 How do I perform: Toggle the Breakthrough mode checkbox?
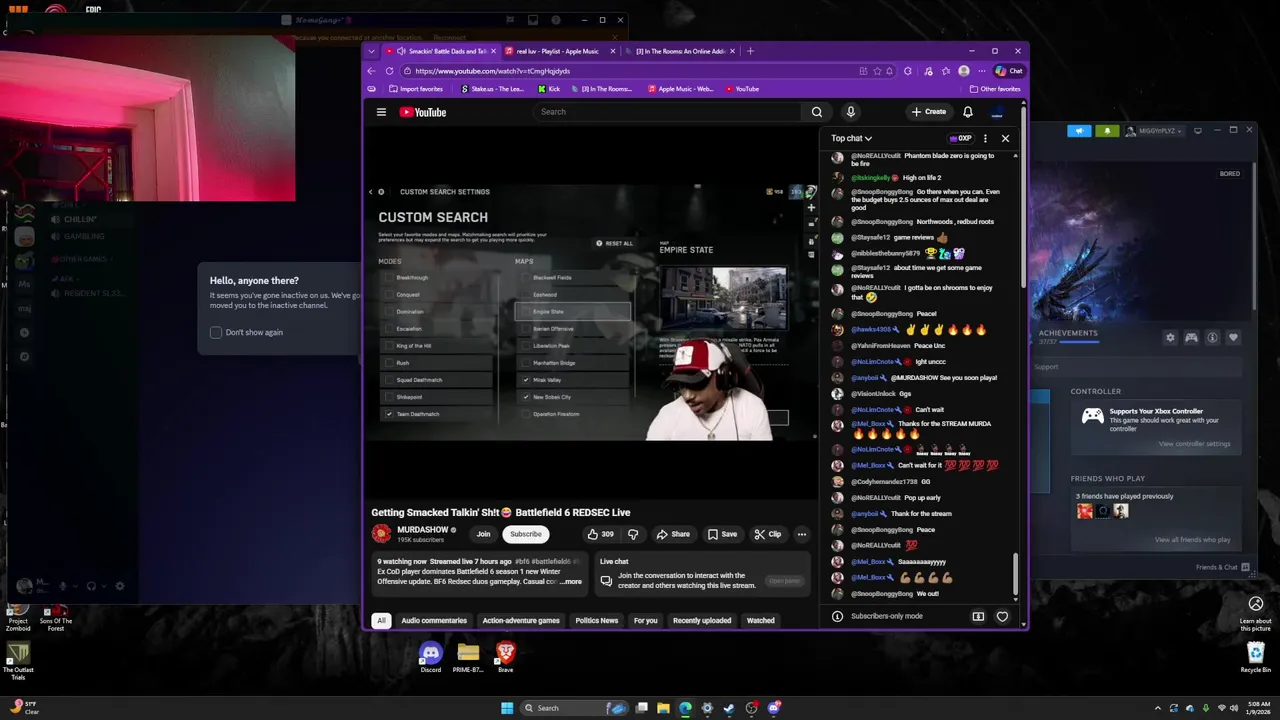tap(389, 277)
